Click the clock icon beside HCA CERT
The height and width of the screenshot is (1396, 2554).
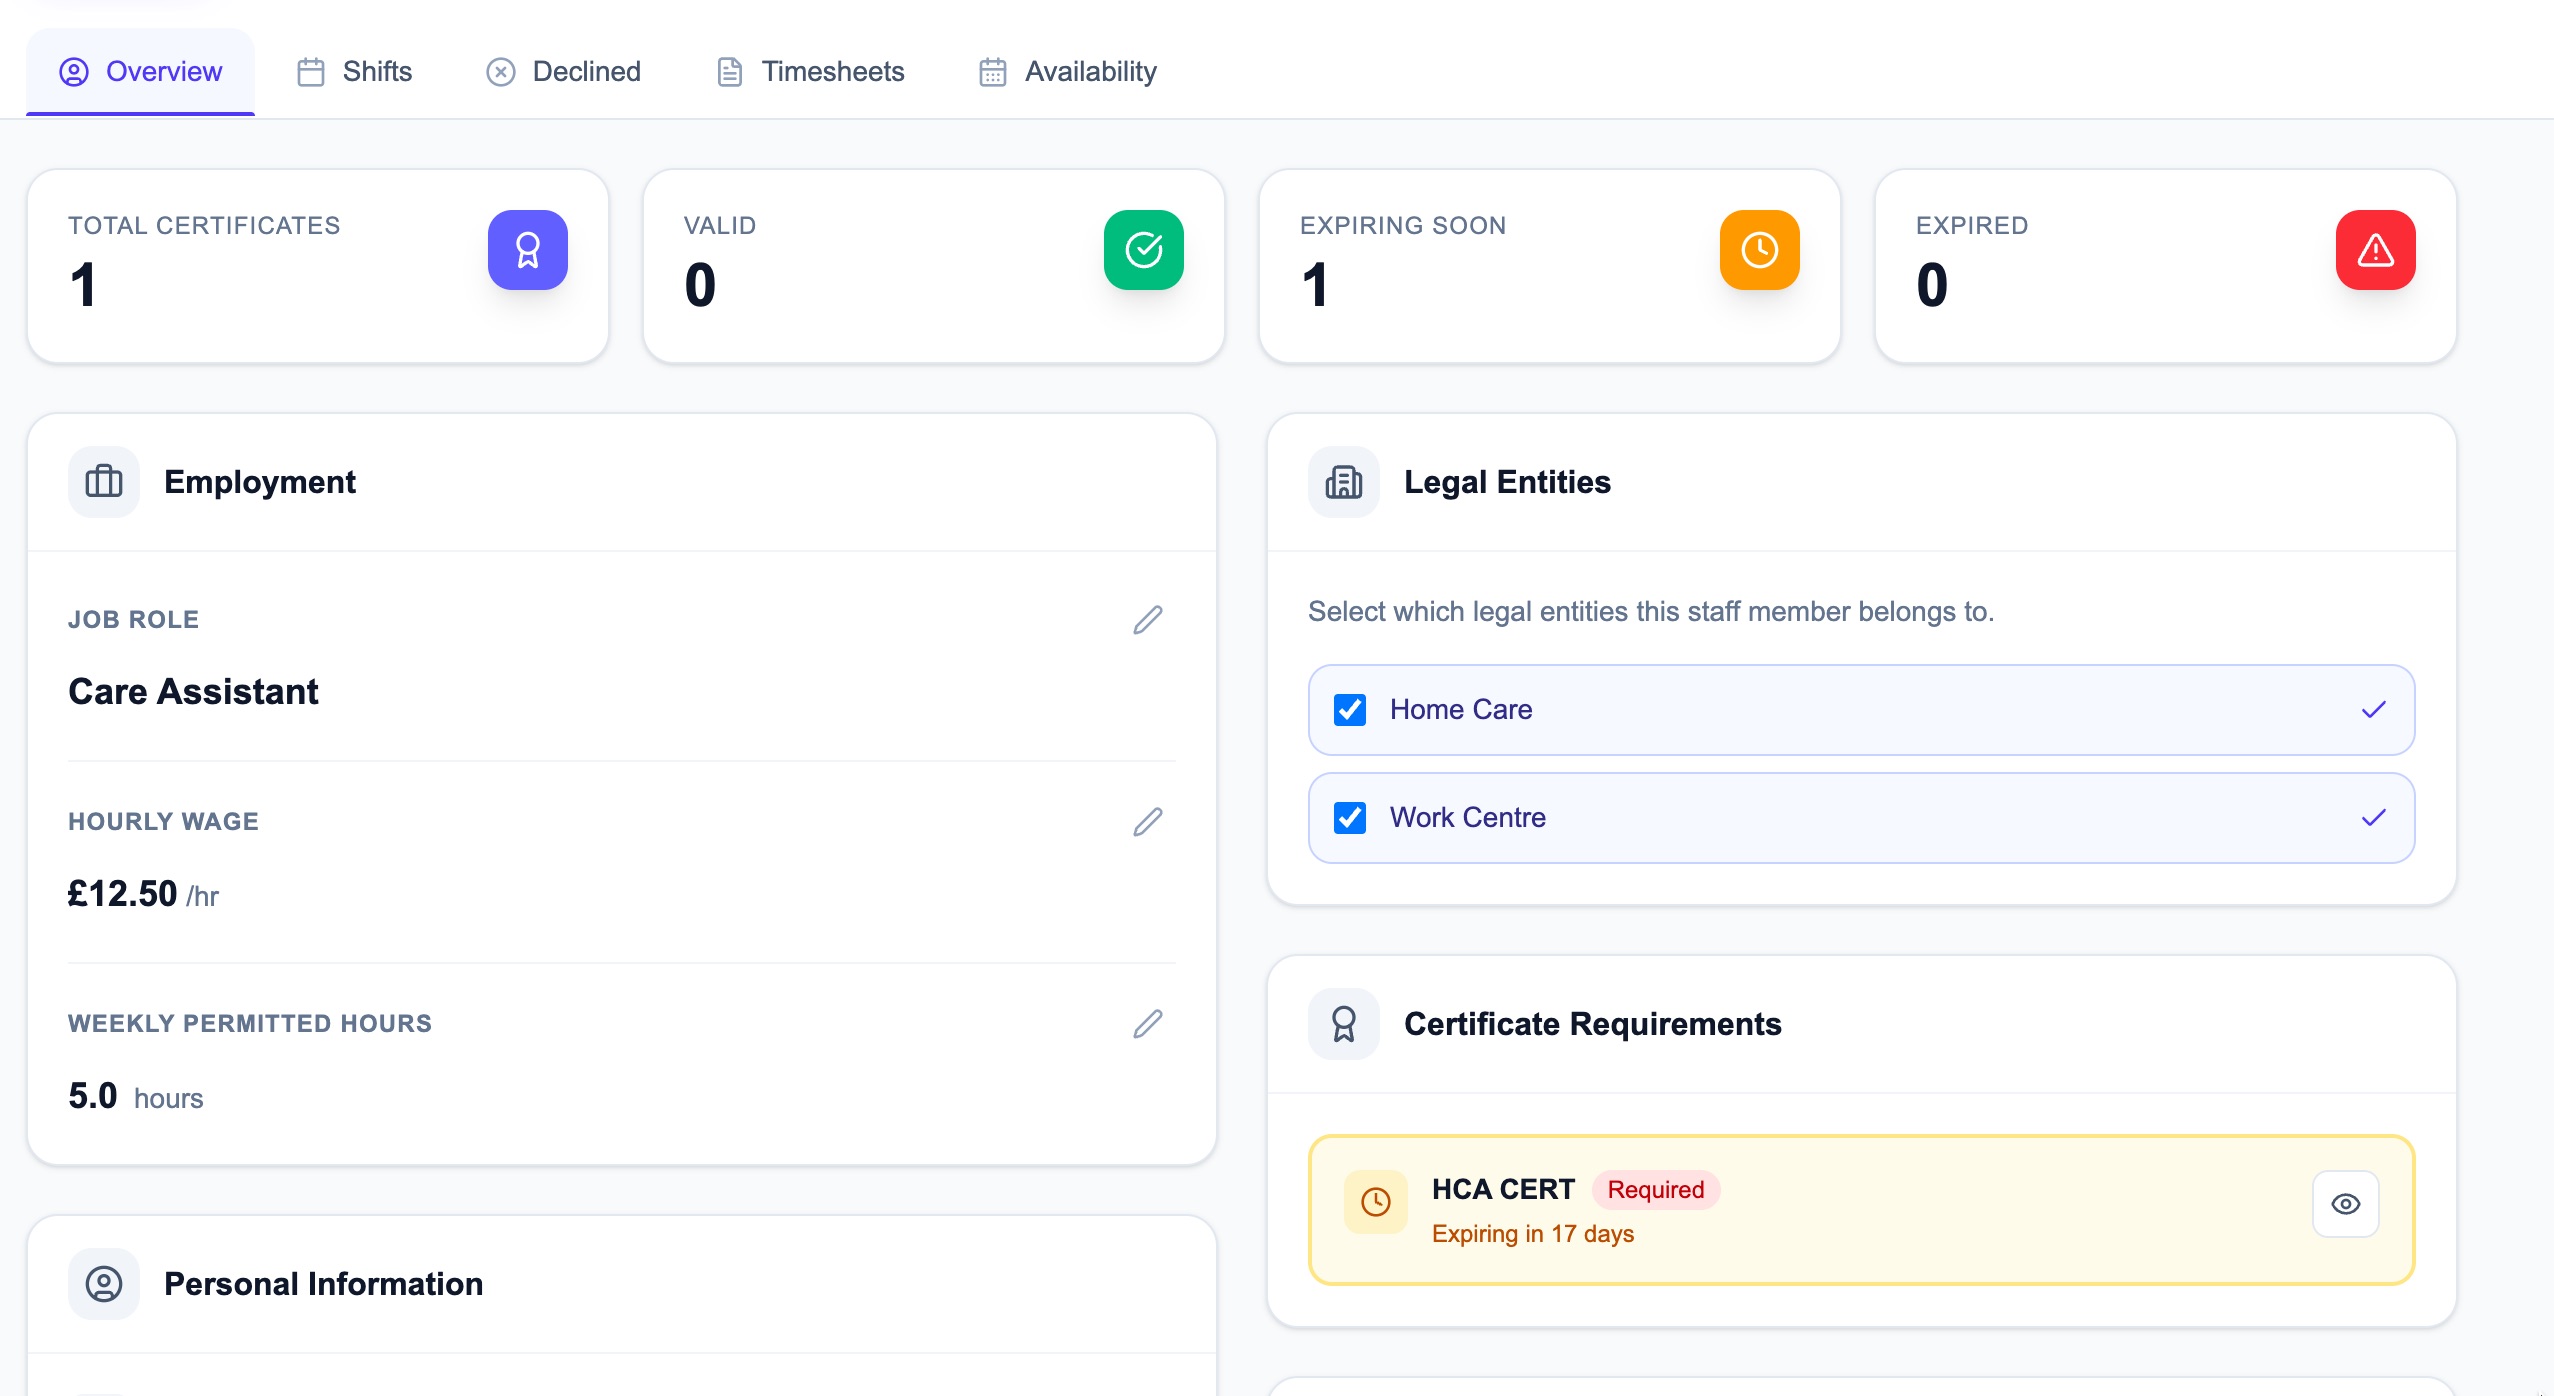(x=1374, y=1202)
